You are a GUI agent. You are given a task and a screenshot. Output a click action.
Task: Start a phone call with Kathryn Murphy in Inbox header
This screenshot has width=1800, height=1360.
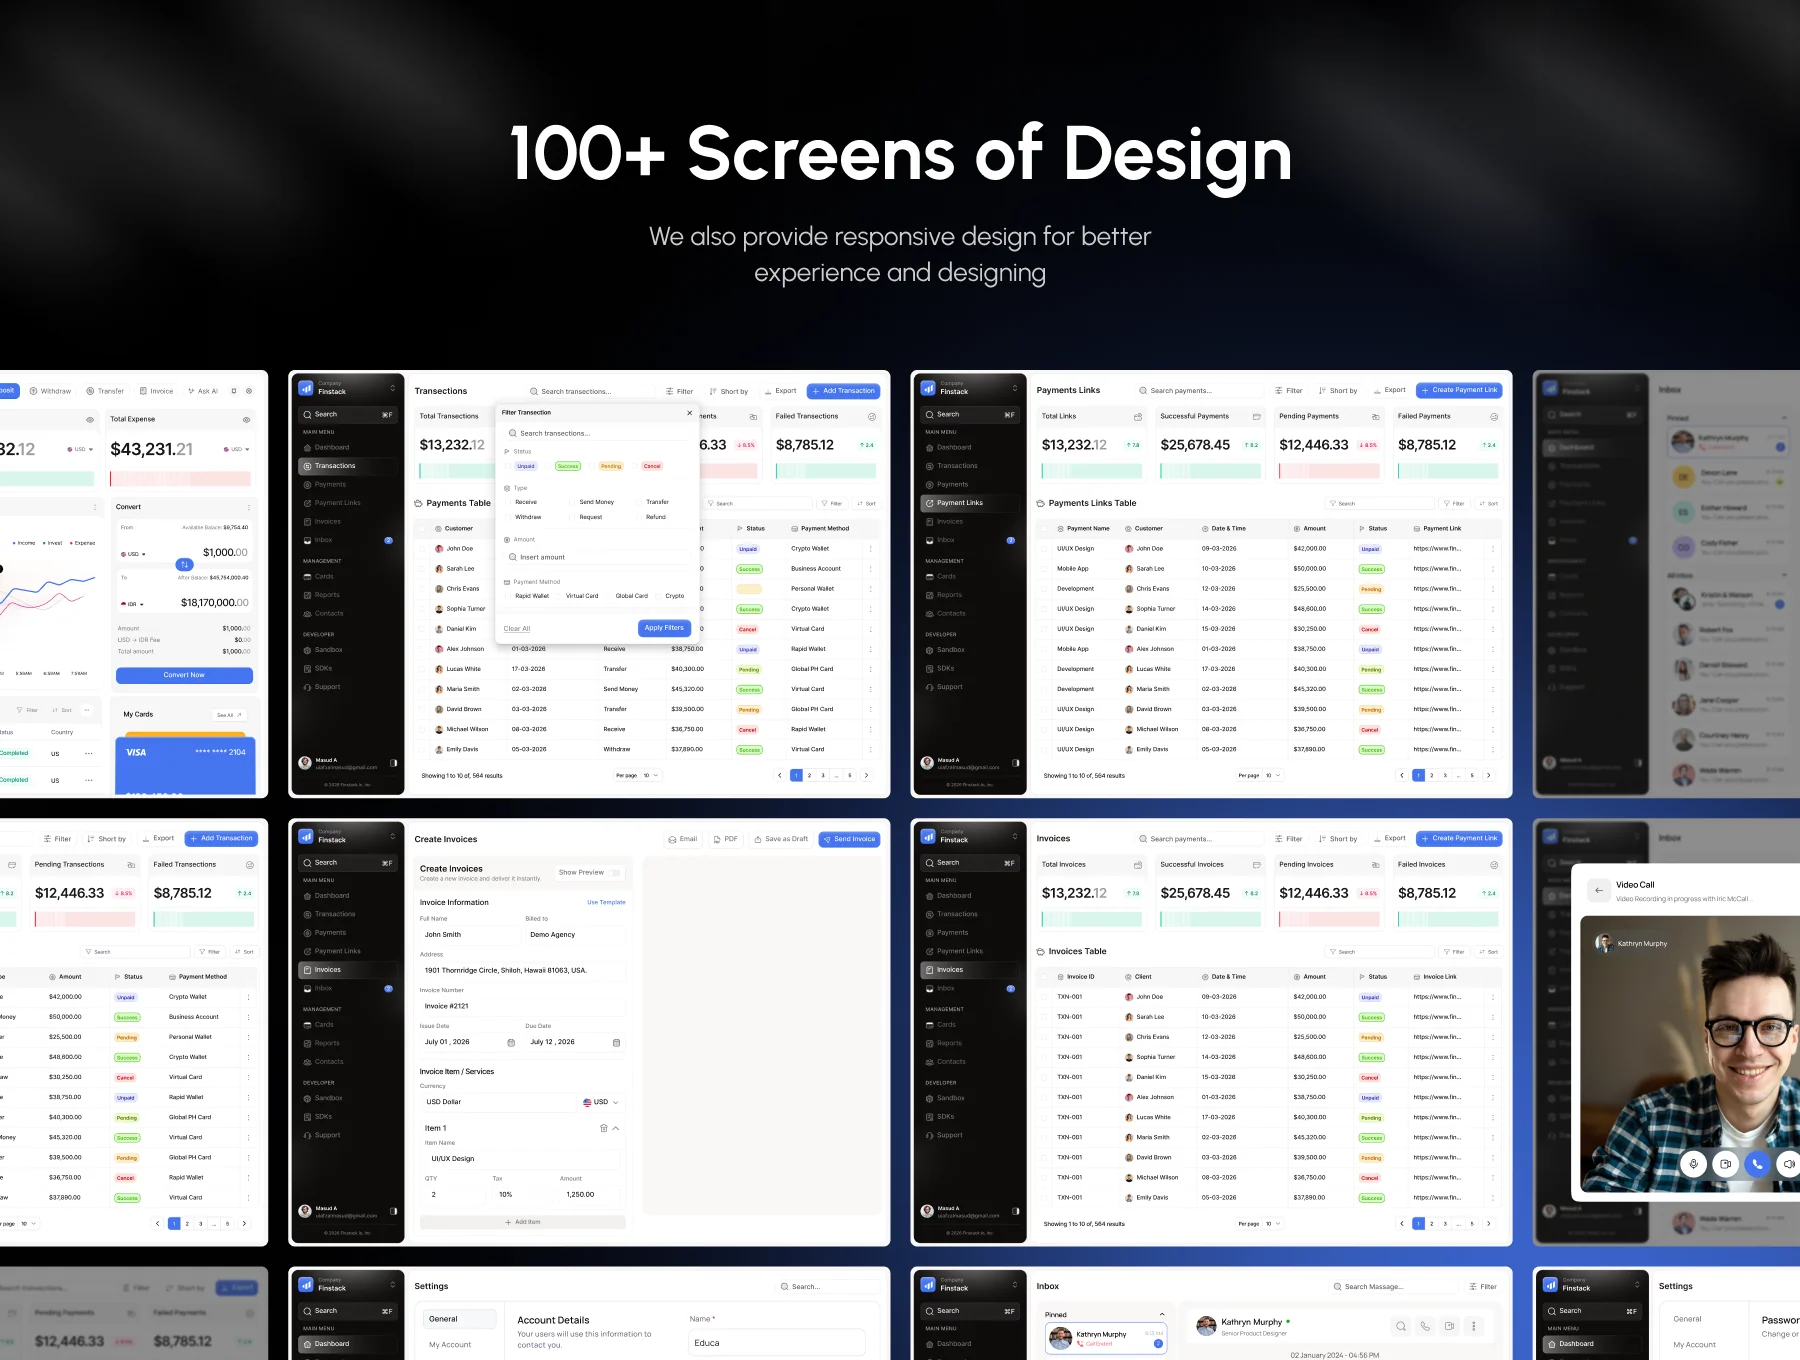coord(1425,1326)
